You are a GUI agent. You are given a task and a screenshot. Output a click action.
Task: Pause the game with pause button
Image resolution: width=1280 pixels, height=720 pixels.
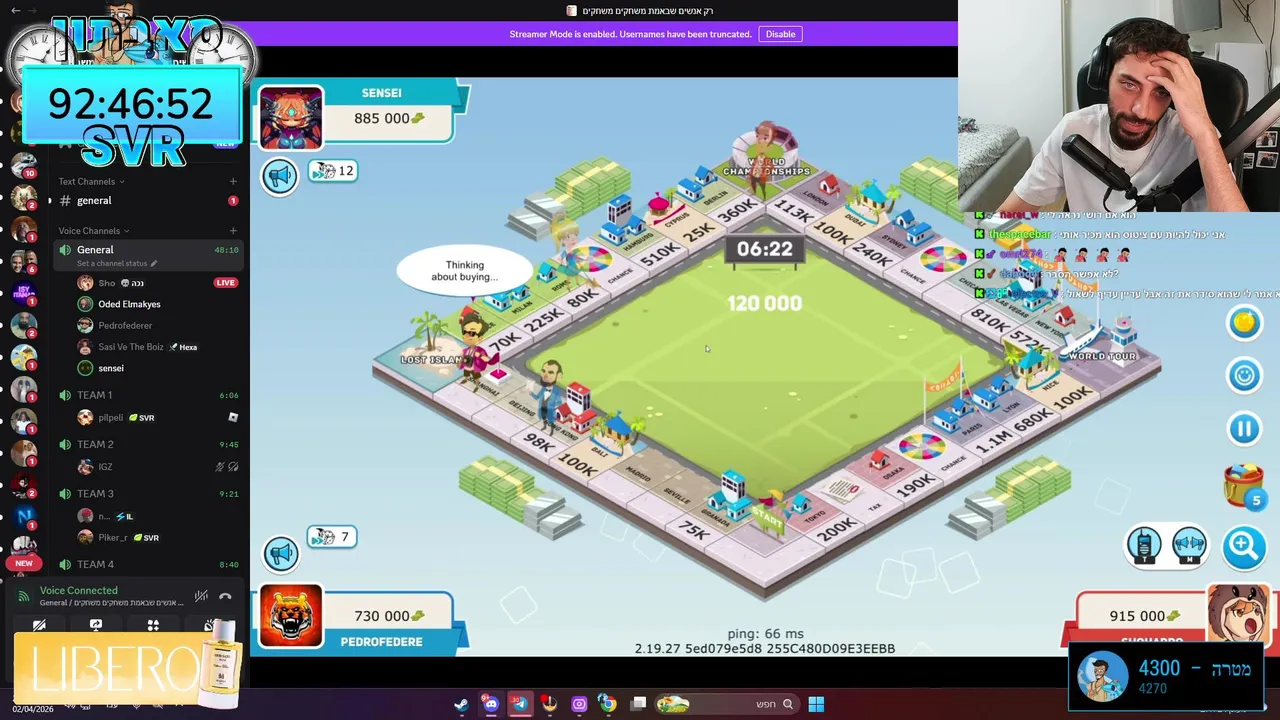[x=1244, y=428]
